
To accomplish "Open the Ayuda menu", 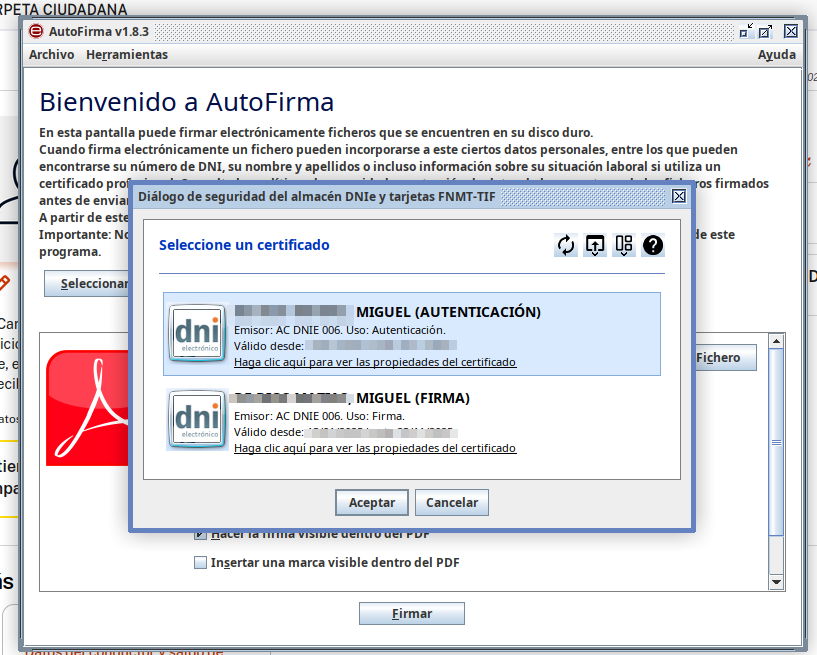I will click(776, 55).
